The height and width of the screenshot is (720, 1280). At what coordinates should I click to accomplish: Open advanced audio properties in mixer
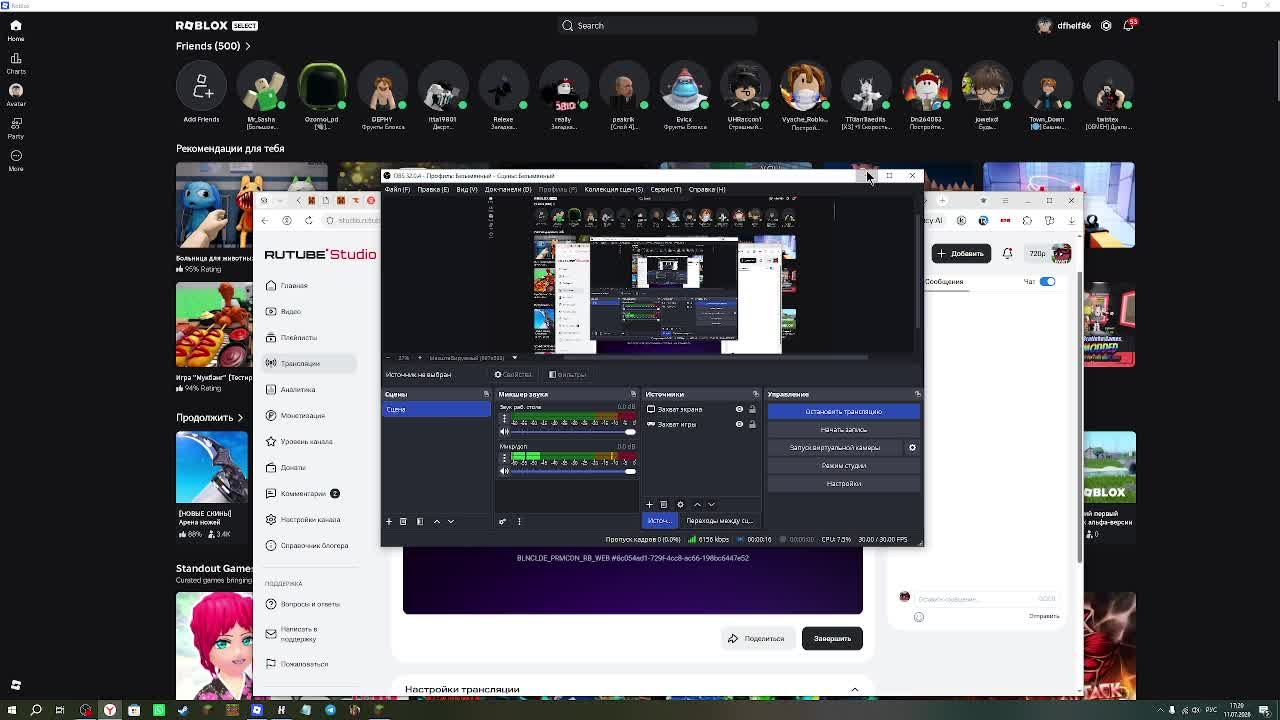[x=502, y=521]
